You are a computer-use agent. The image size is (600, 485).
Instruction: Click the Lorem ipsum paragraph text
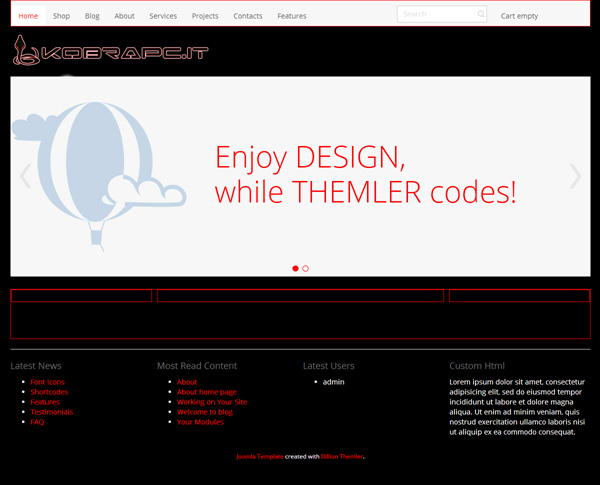coord(517,407)
